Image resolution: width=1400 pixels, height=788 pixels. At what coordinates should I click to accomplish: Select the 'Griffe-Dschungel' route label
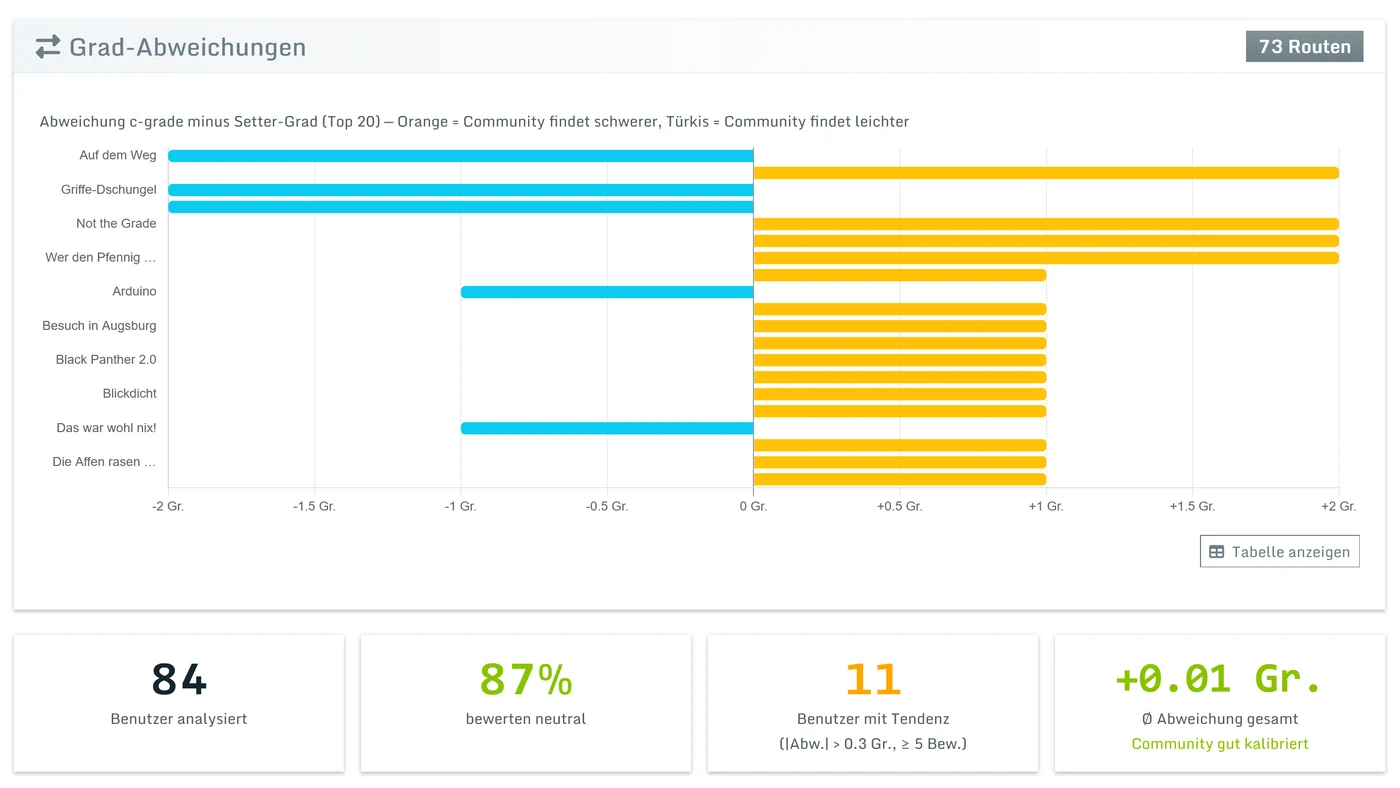pyautogui.click(x=109, y=190)
